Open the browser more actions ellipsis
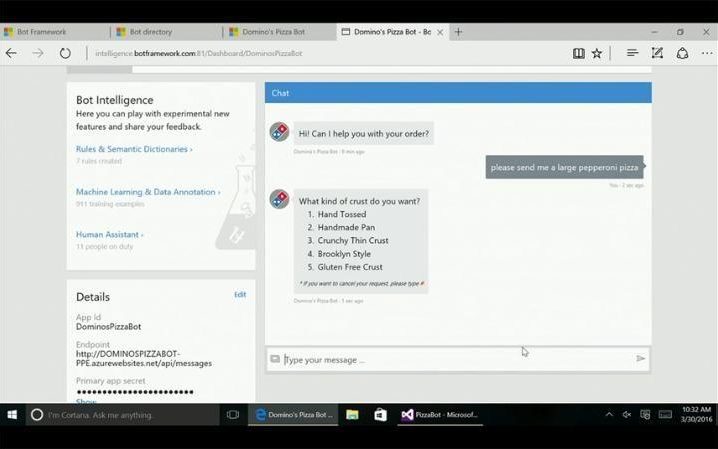The height and width of the screenshot is (449, 718). (707, 53)
